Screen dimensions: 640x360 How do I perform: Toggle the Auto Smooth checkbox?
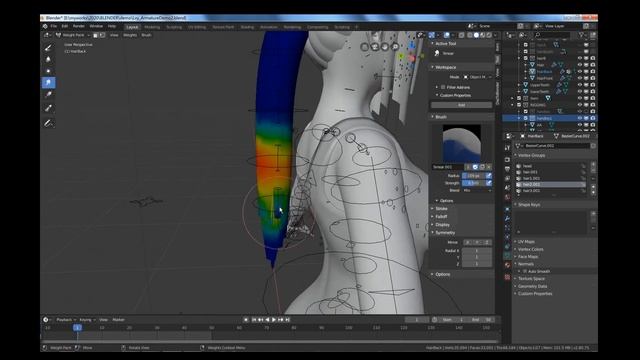pos(525,271)
